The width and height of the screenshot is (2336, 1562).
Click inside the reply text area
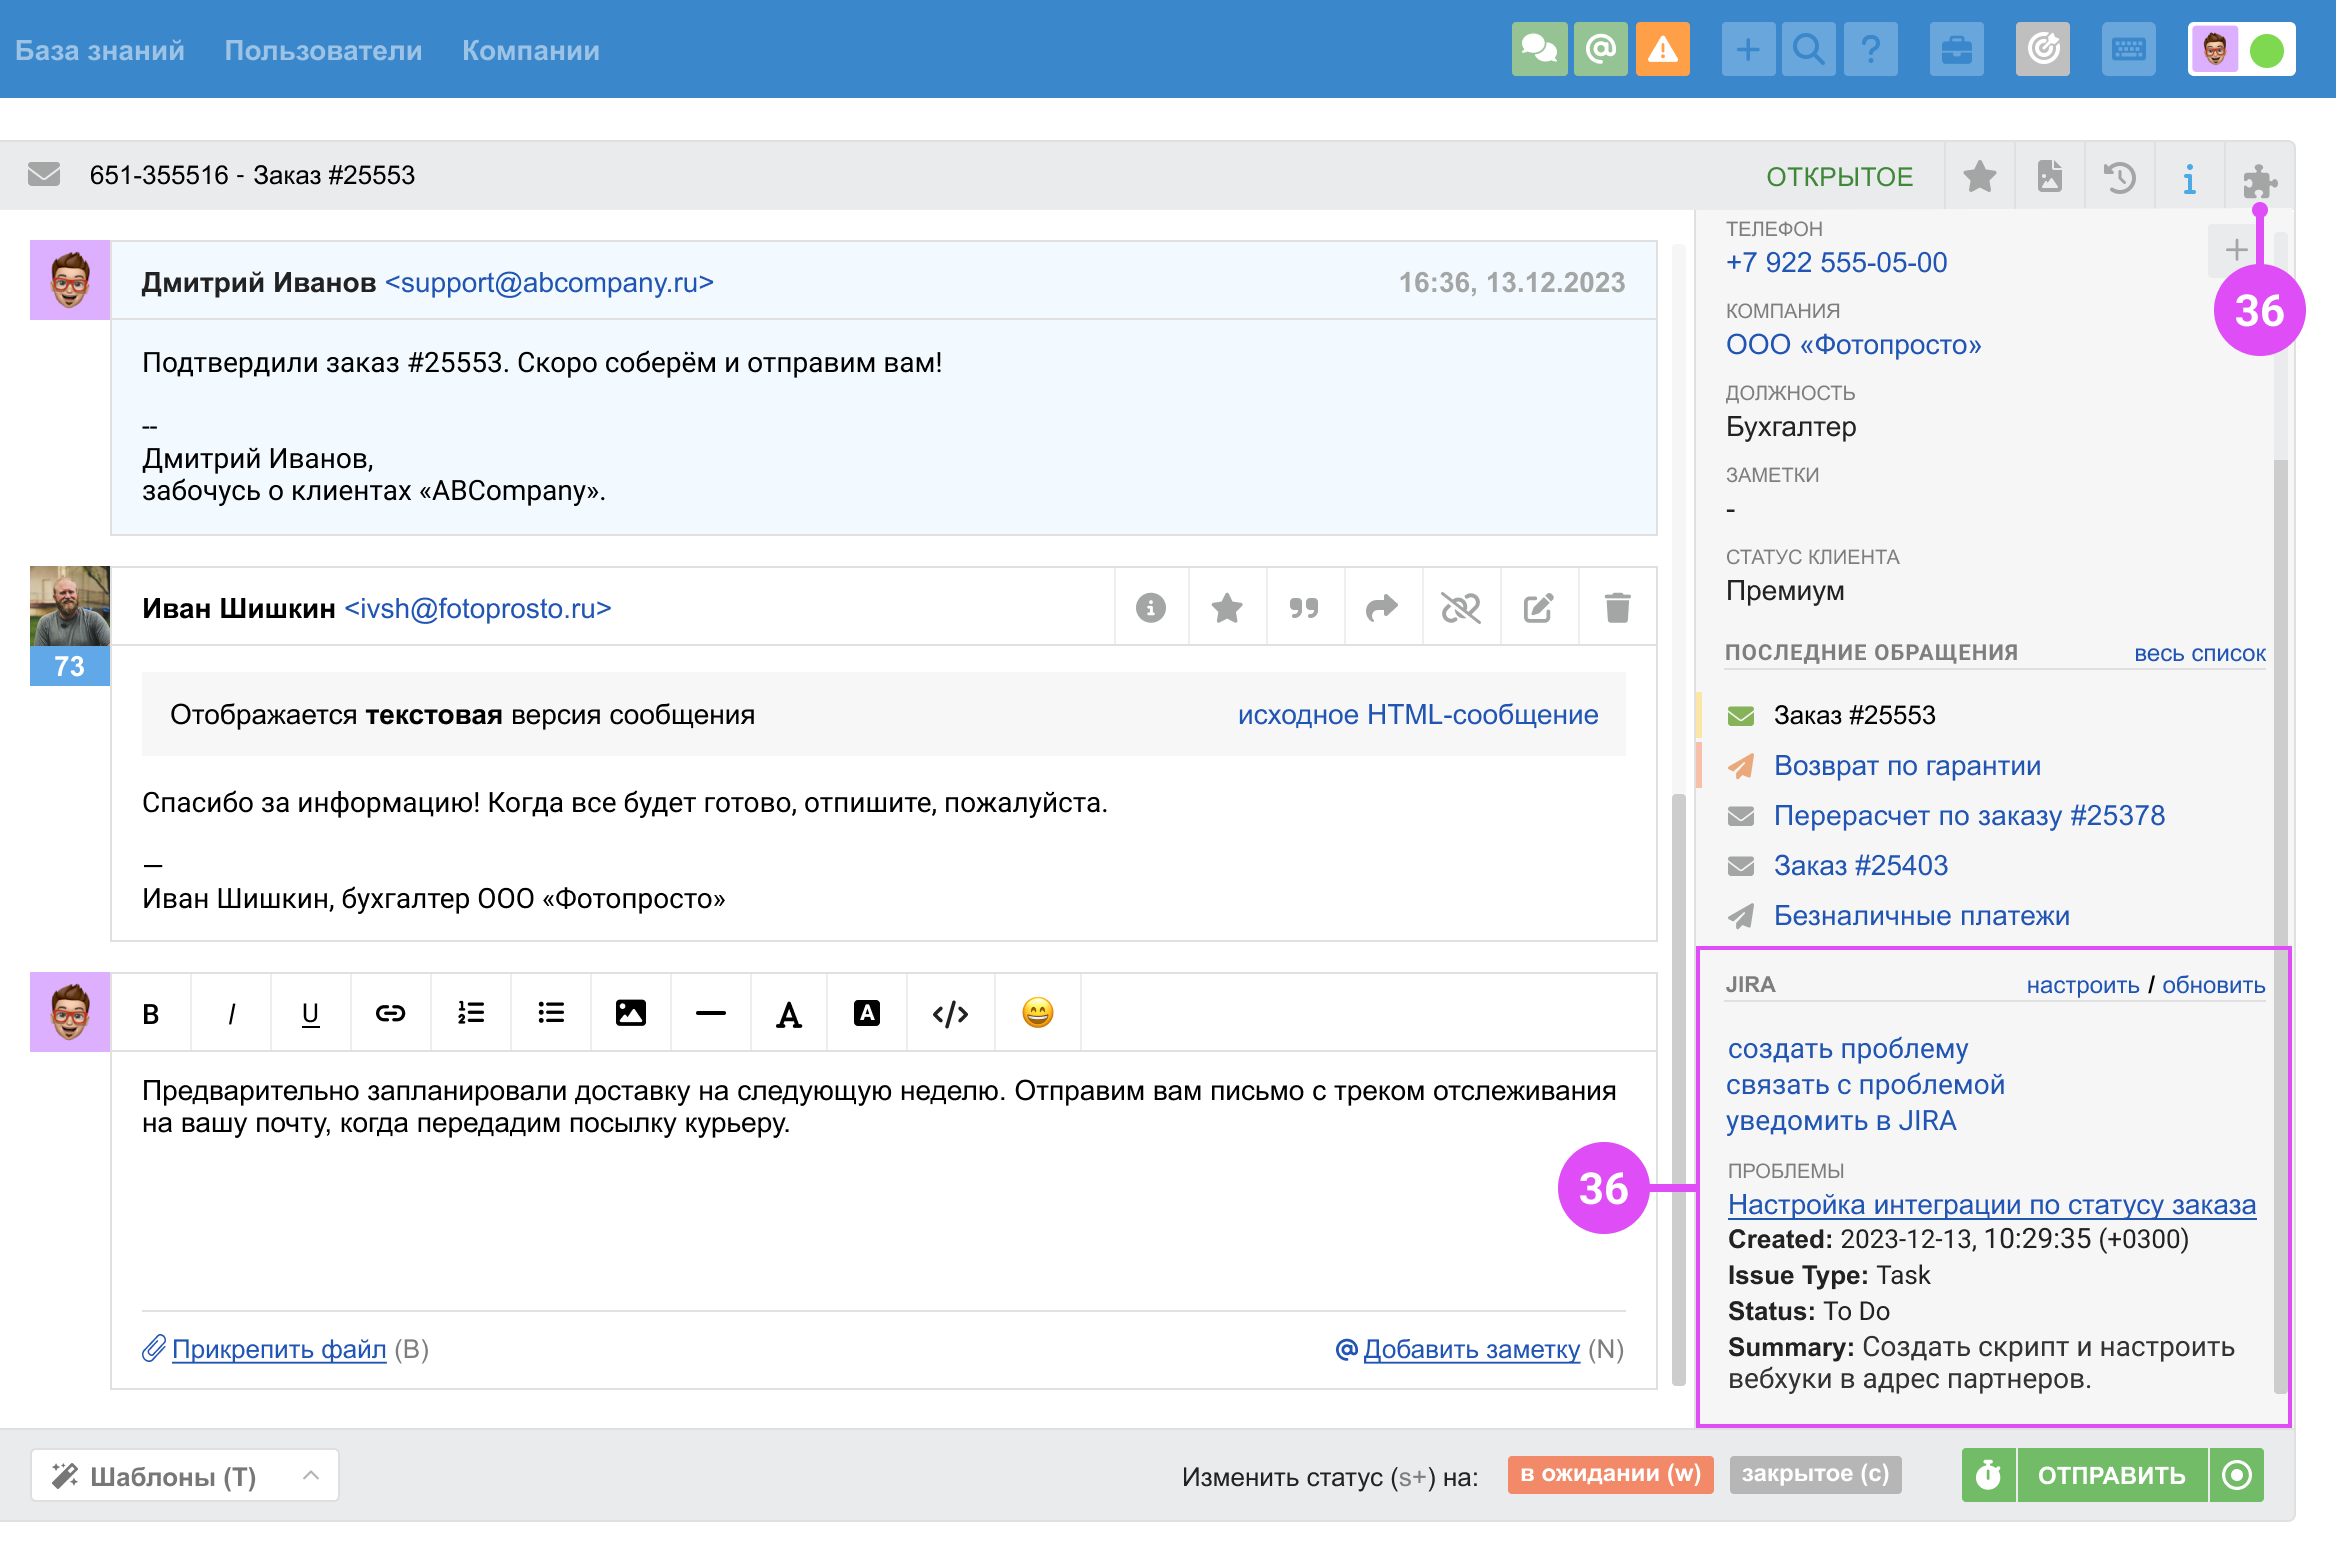click(x=880, y=1200)
